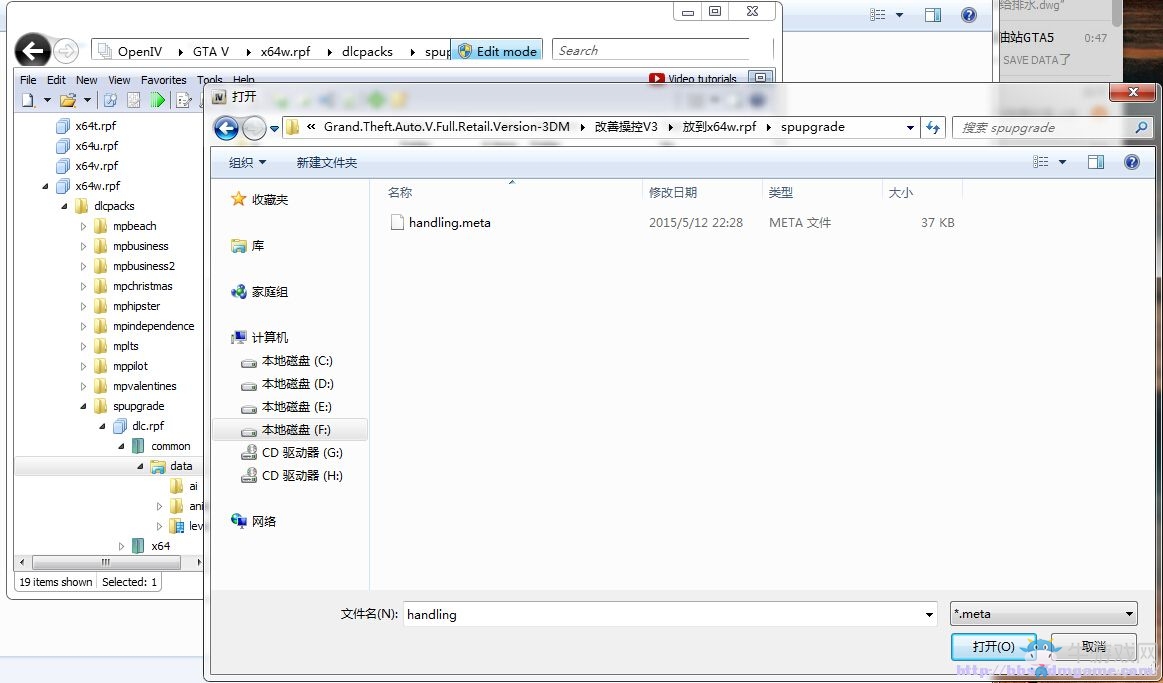Click the 取消 cancel button
The height and width of the screenshot is (683, 1163).
click(1093, 647)
